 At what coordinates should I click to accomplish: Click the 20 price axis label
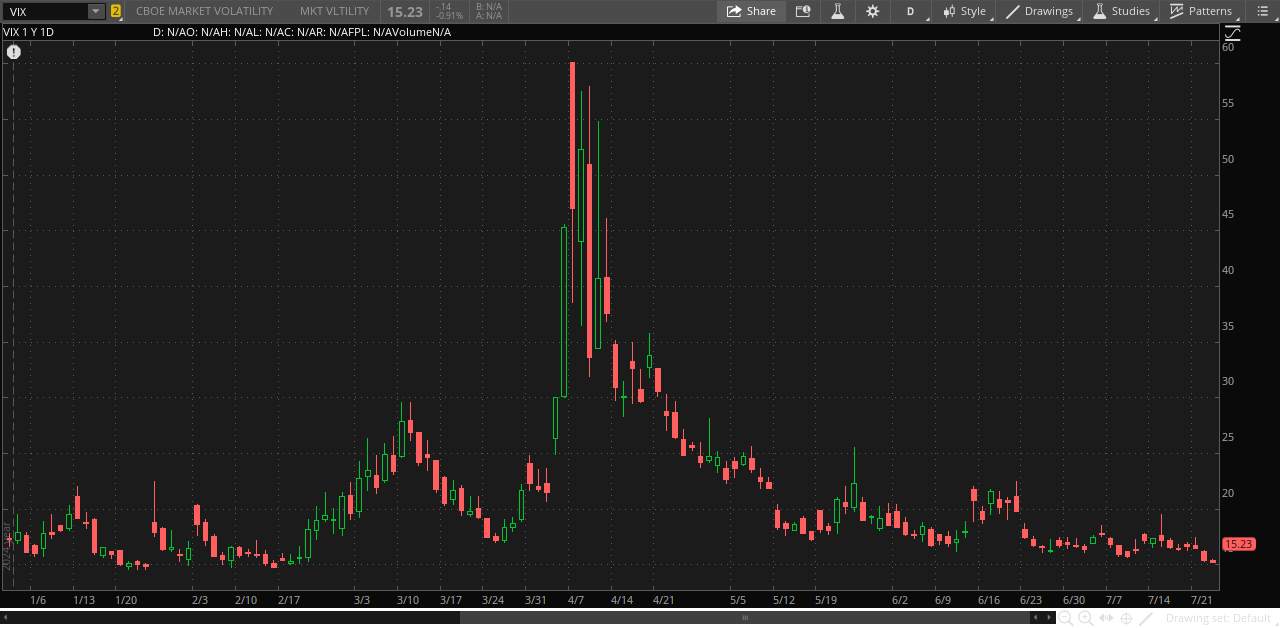(x=1228, y=493)
